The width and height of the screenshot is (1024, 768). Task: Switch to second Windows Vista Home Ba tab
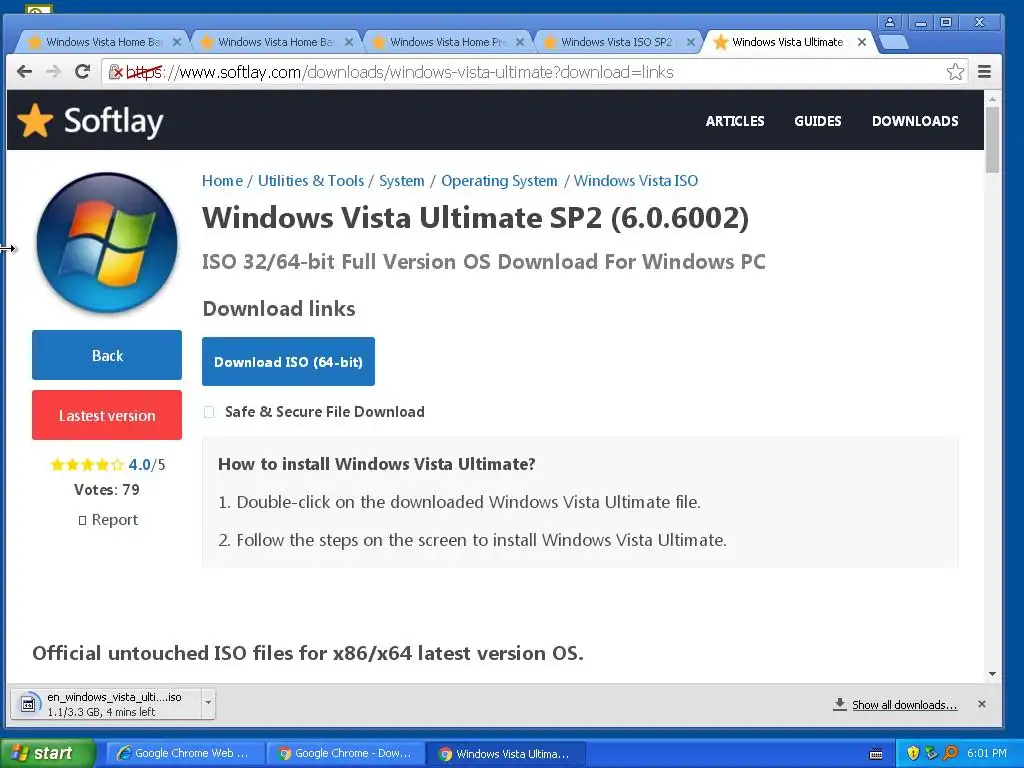[276, 42]
